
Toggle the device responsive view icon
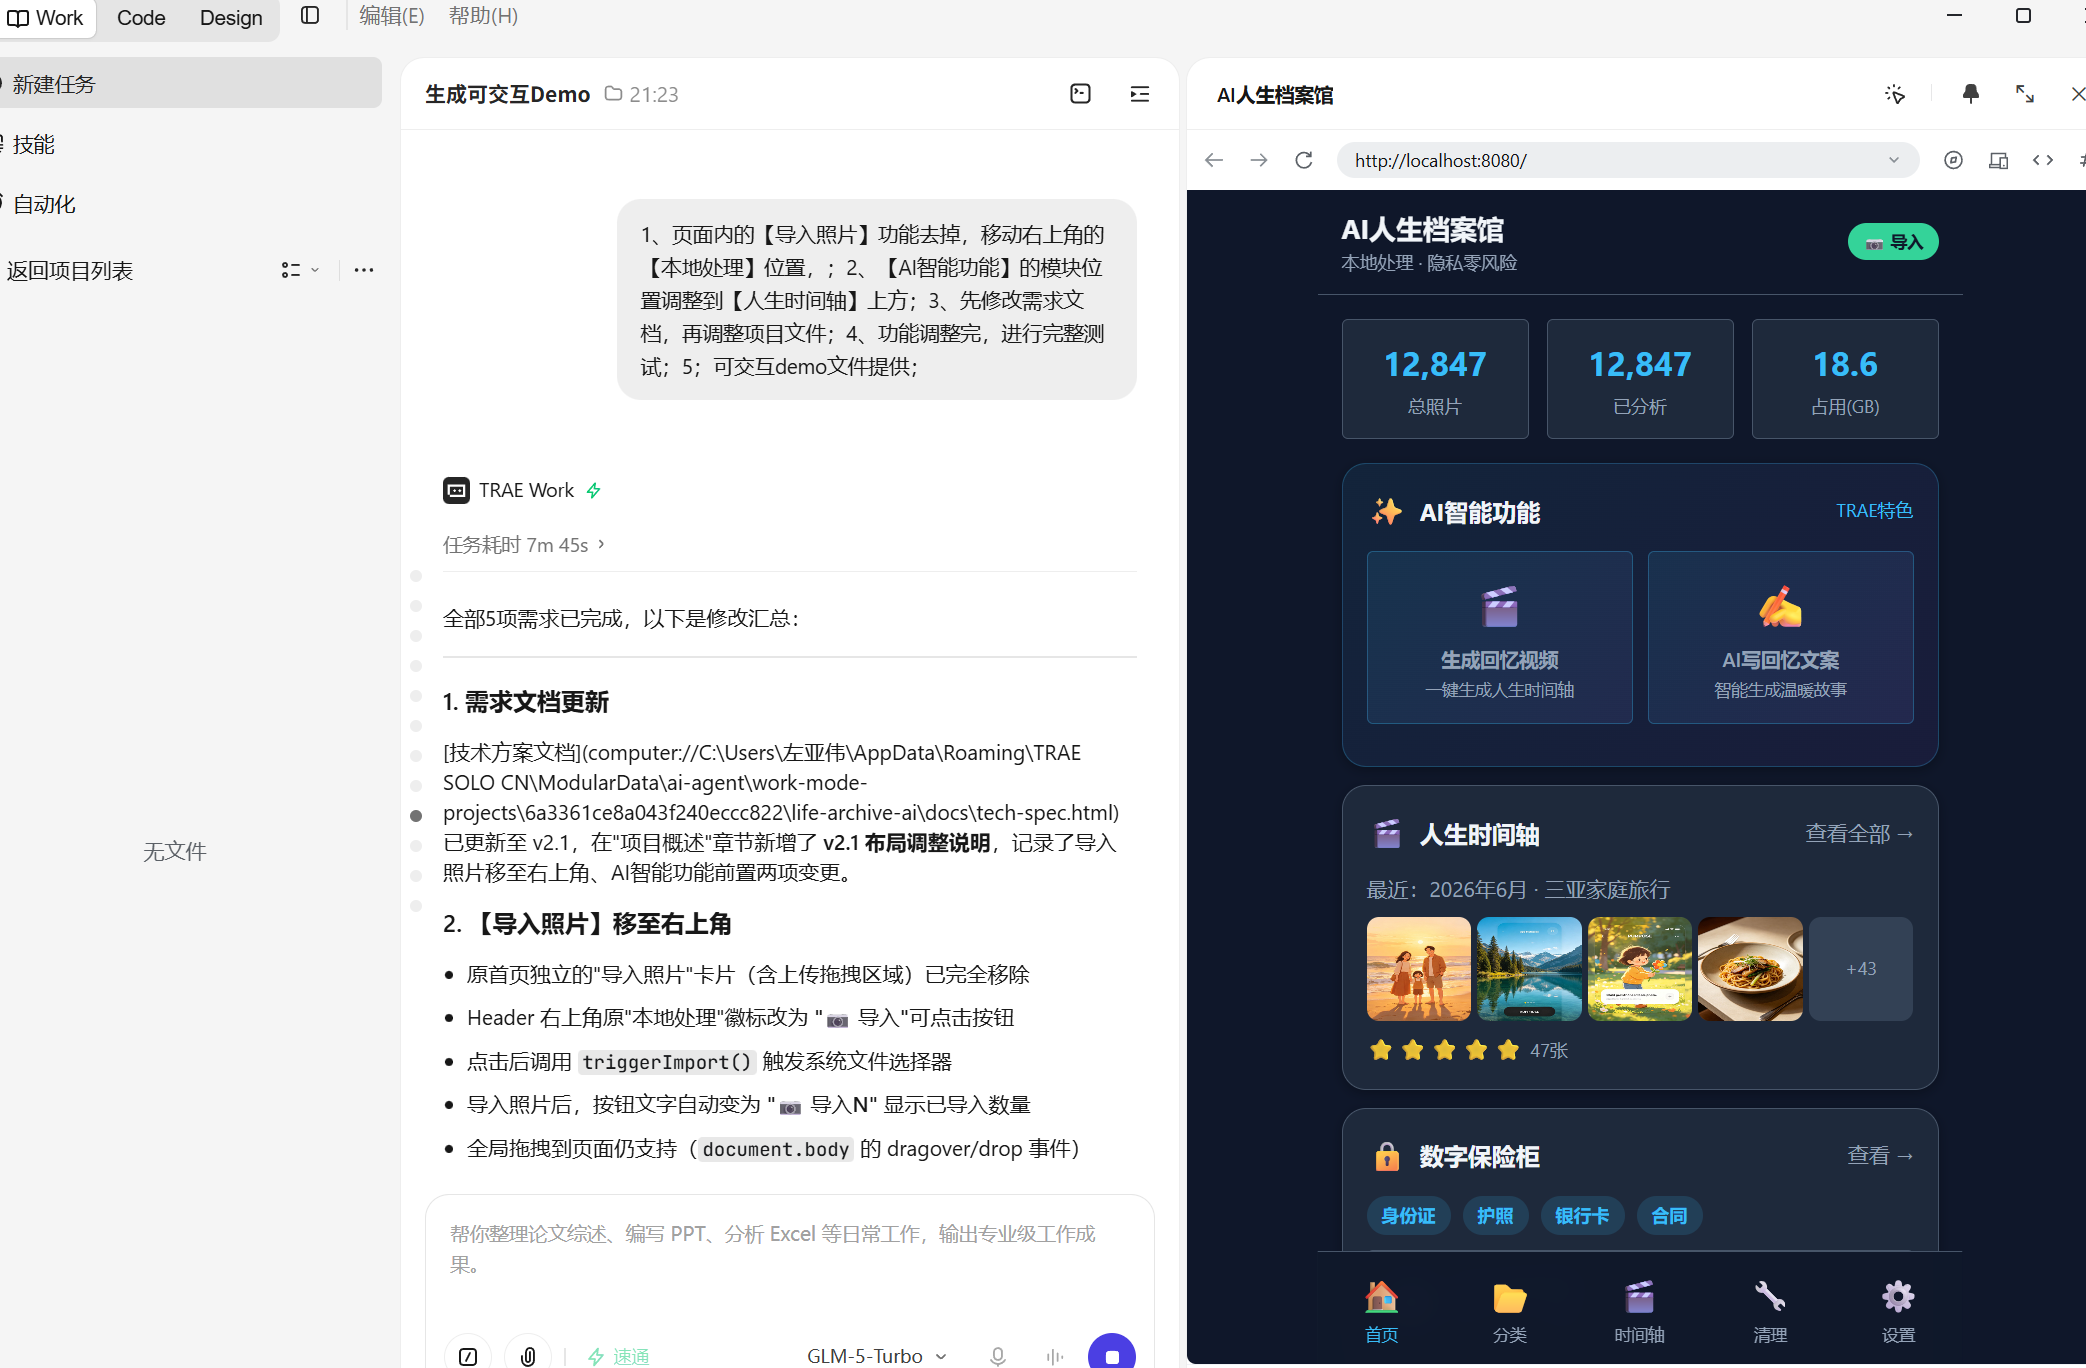pyautogui.click(x=1998, y=160)
